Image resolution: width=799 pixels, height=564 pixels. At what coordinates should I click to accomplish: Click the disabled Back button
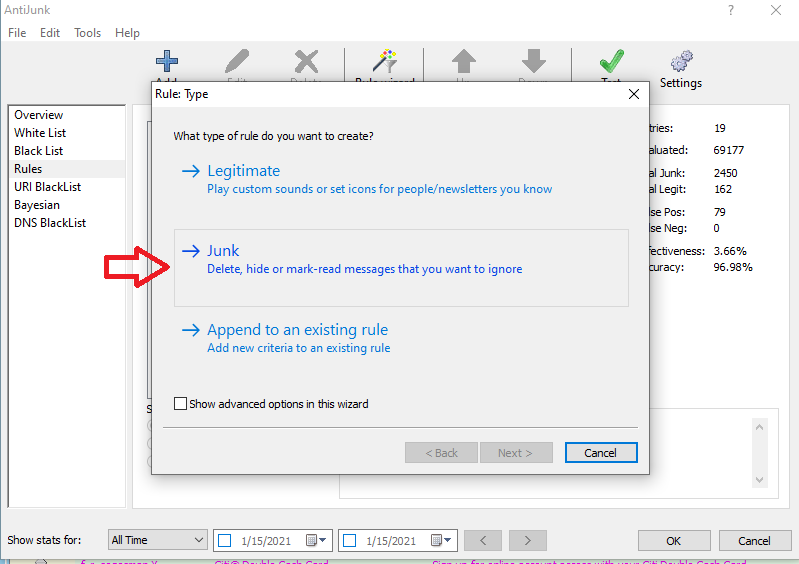(441, 452)
